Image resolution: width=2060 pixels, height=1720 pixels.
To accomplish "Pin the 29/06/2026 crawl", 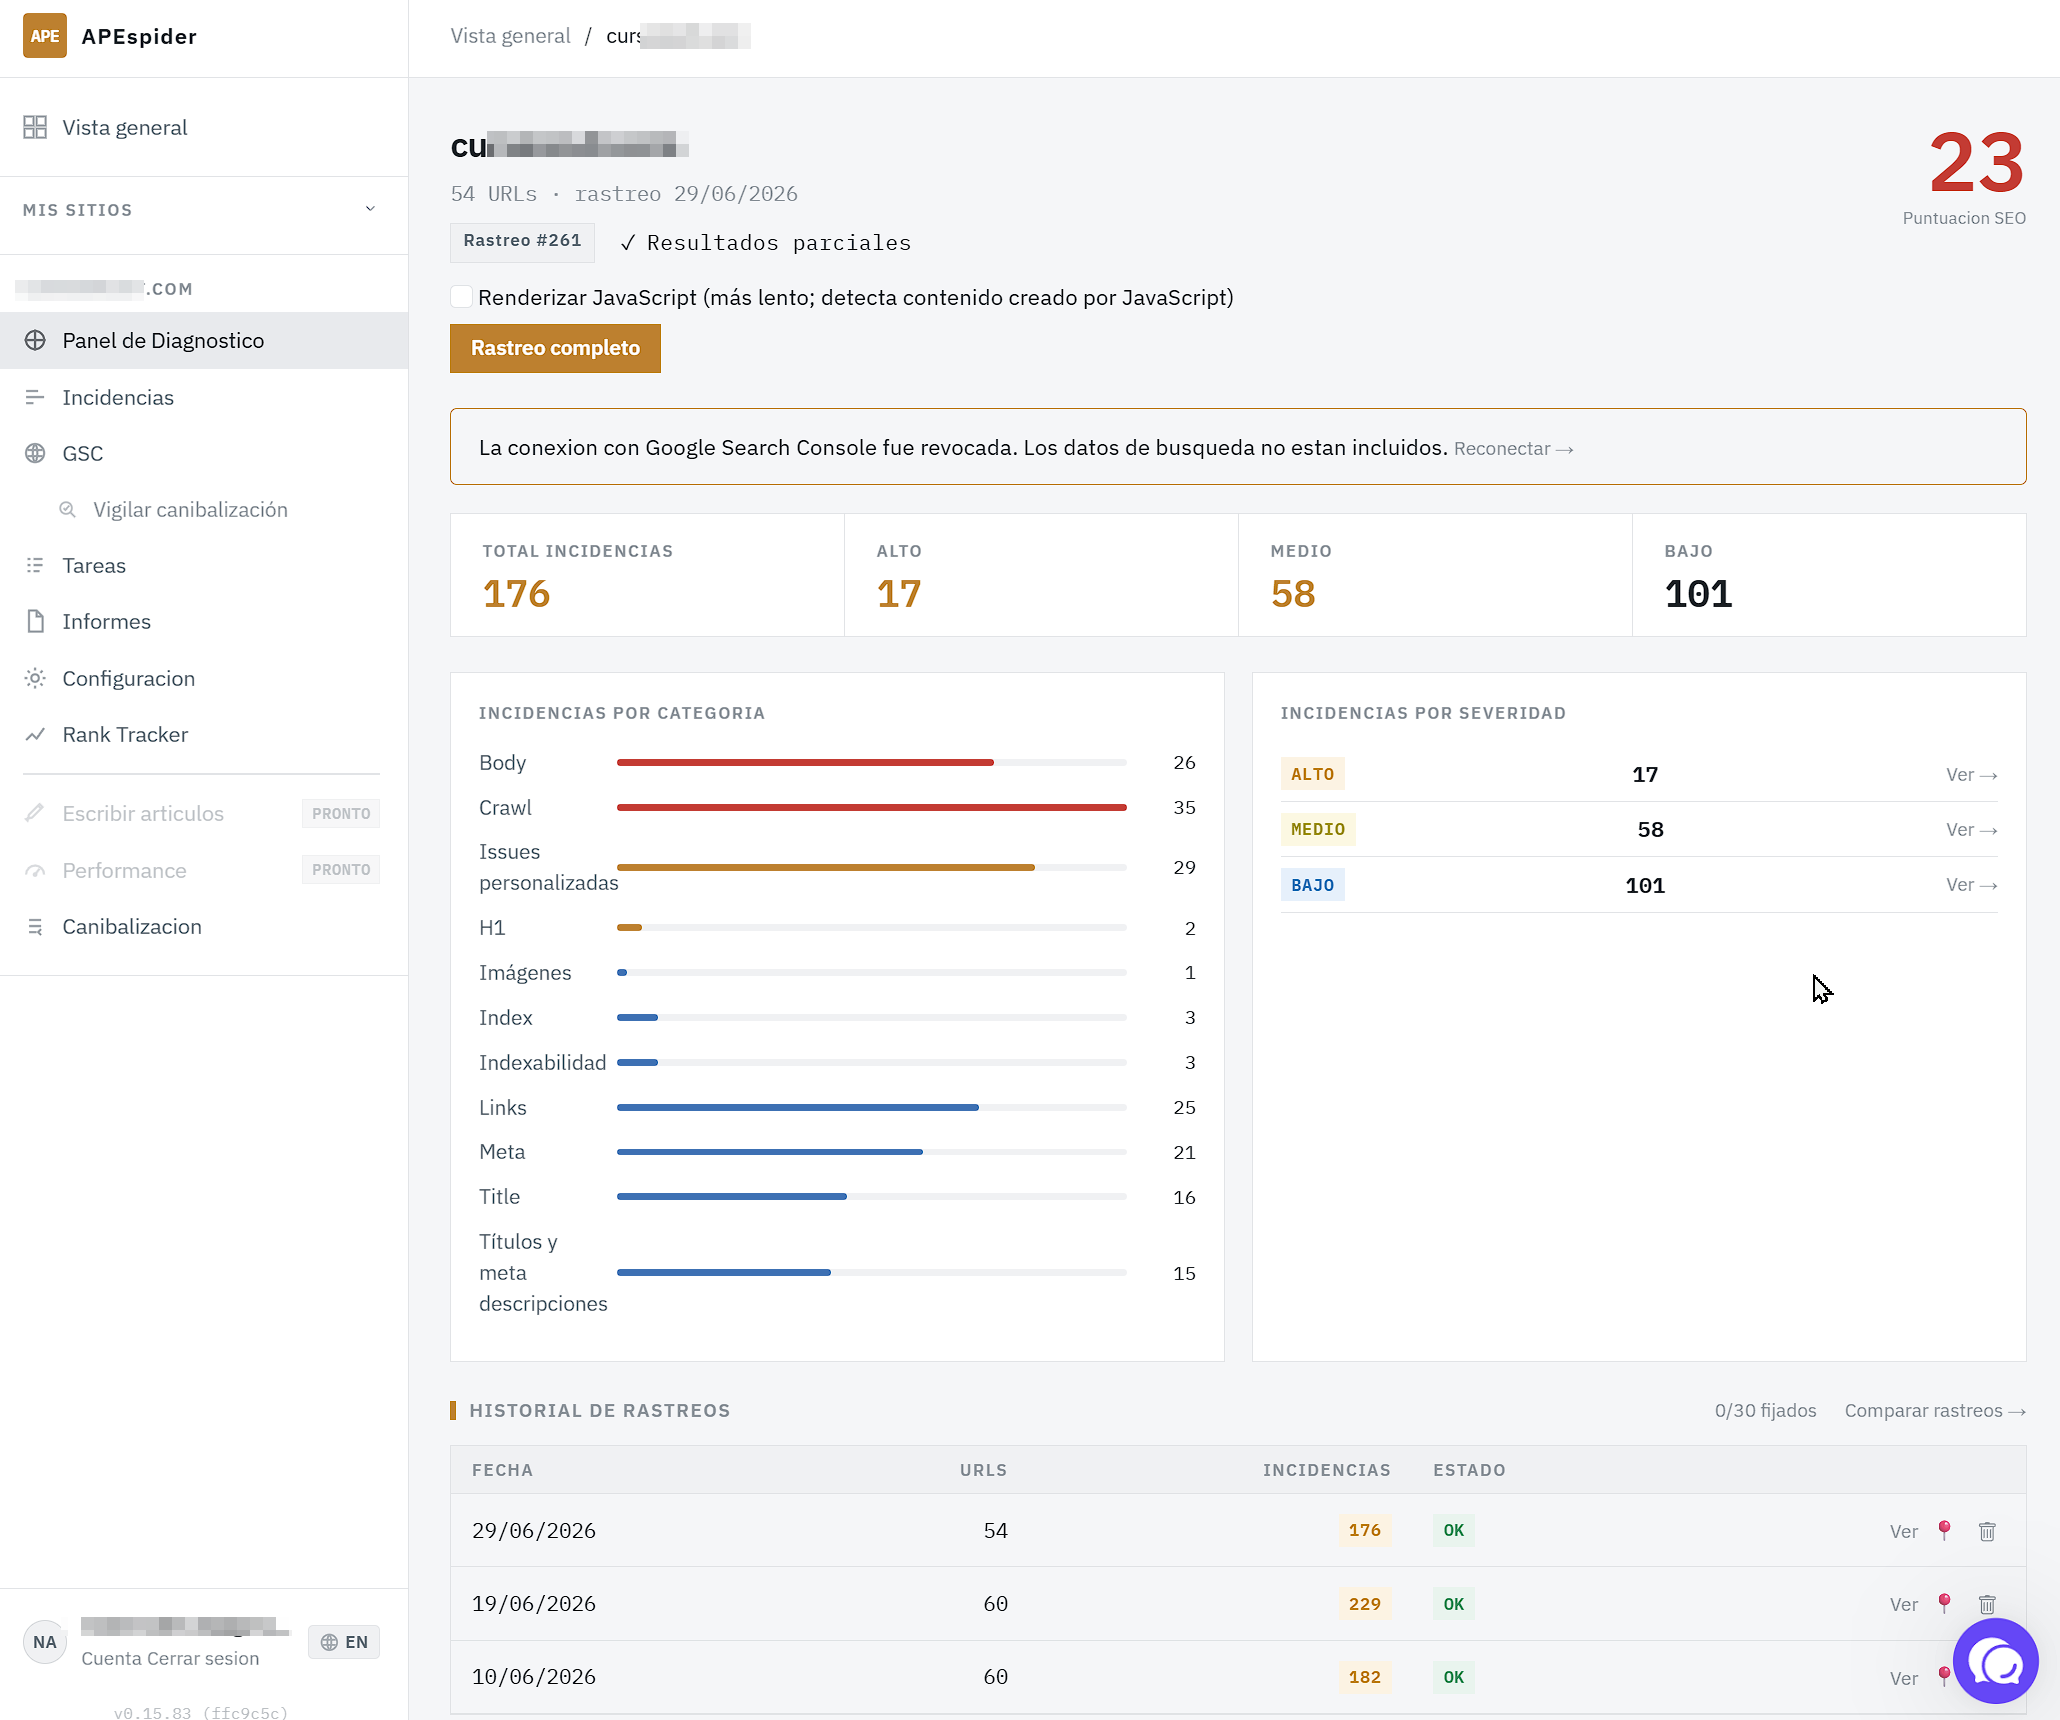I will pyautogui.click(x=1944, y=1530).
